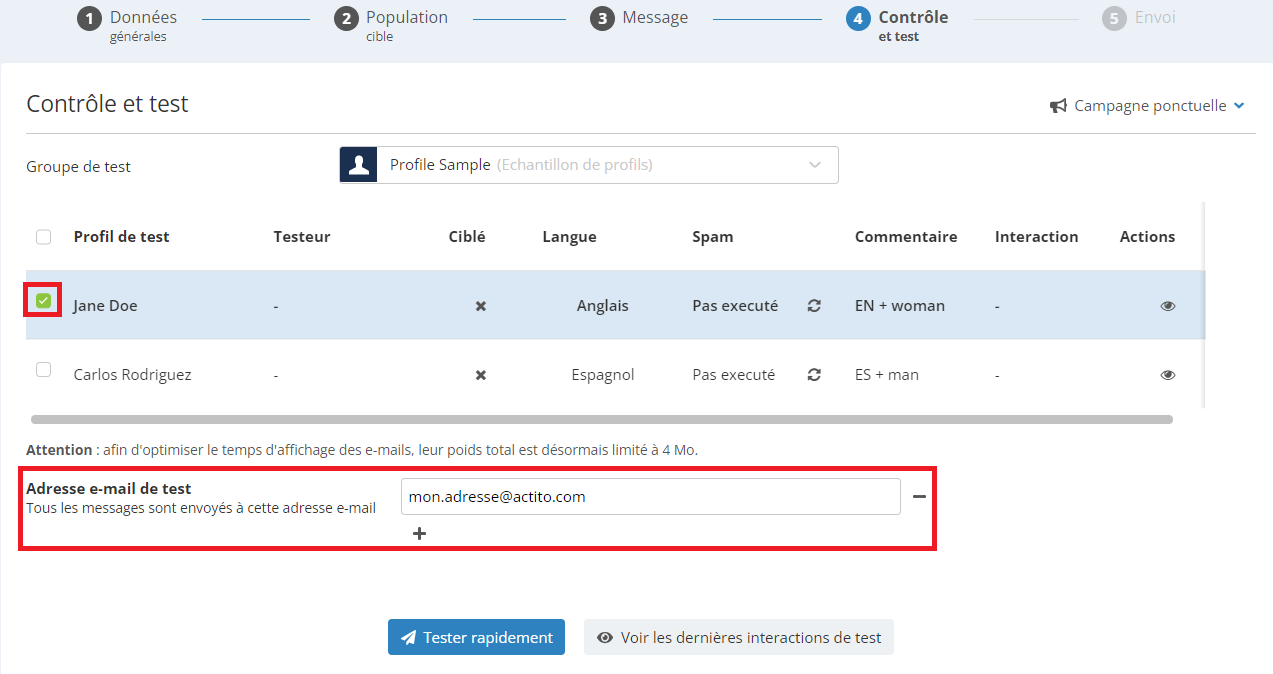1273x674 pixels.
Task: Open the Profile Sample test group dropdown
Action: (589, 165)
